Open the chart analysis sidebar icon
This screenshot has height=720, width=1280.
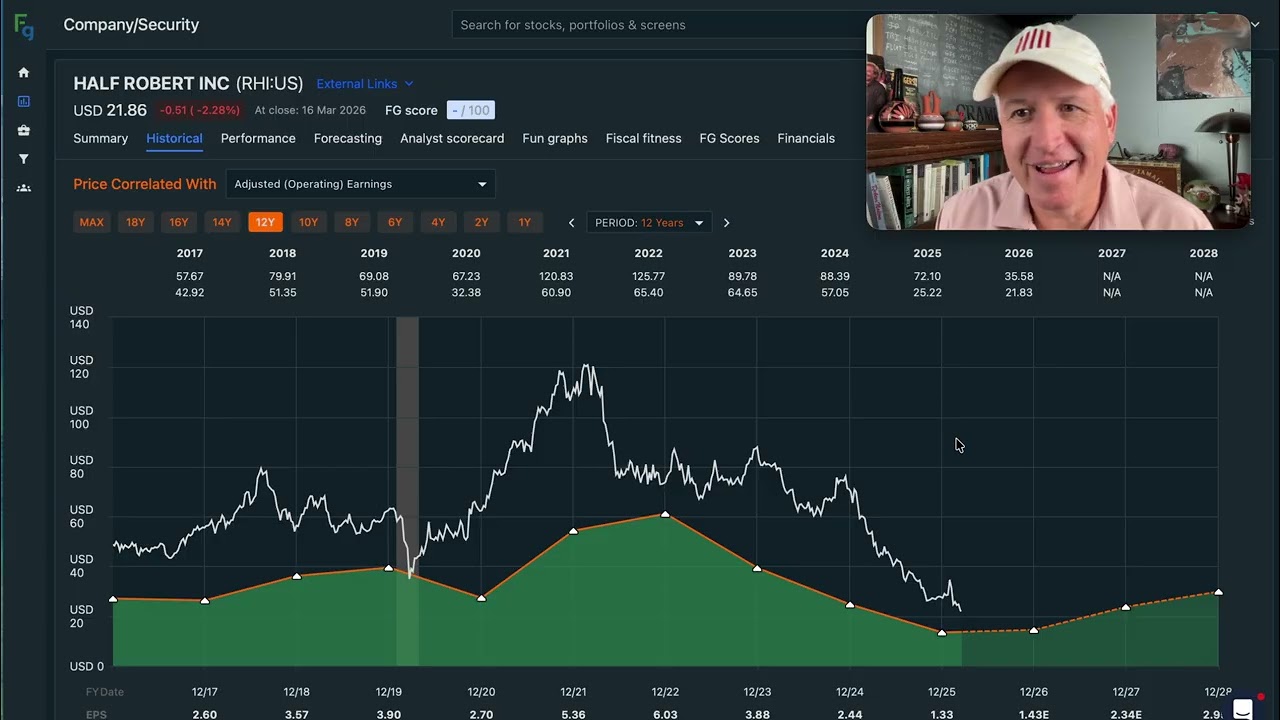tap(24, 101)
